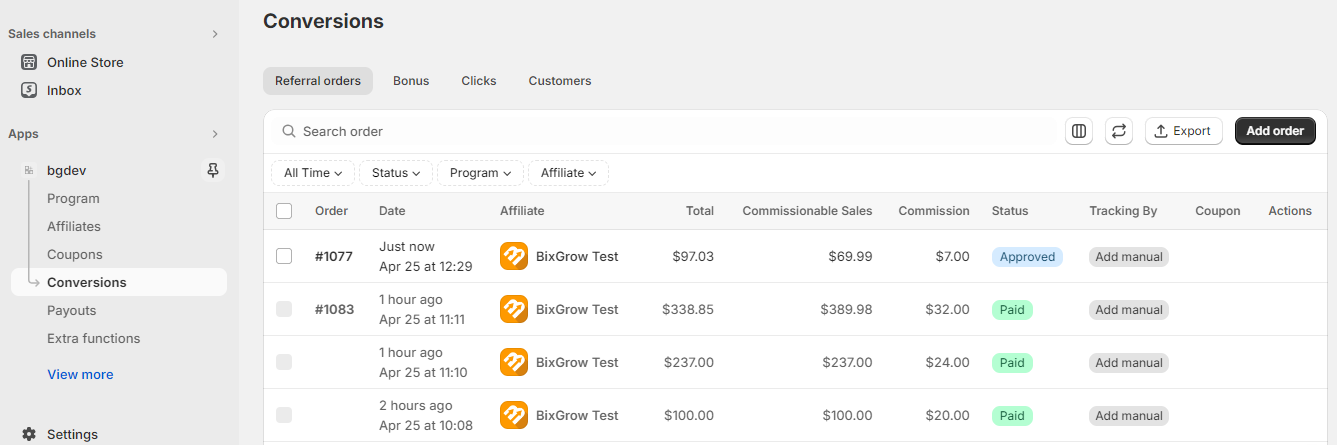Viewport: 1337px width, 445px height.
Task: Switch to the Customers tab
Action: click(x=560, y=81)
